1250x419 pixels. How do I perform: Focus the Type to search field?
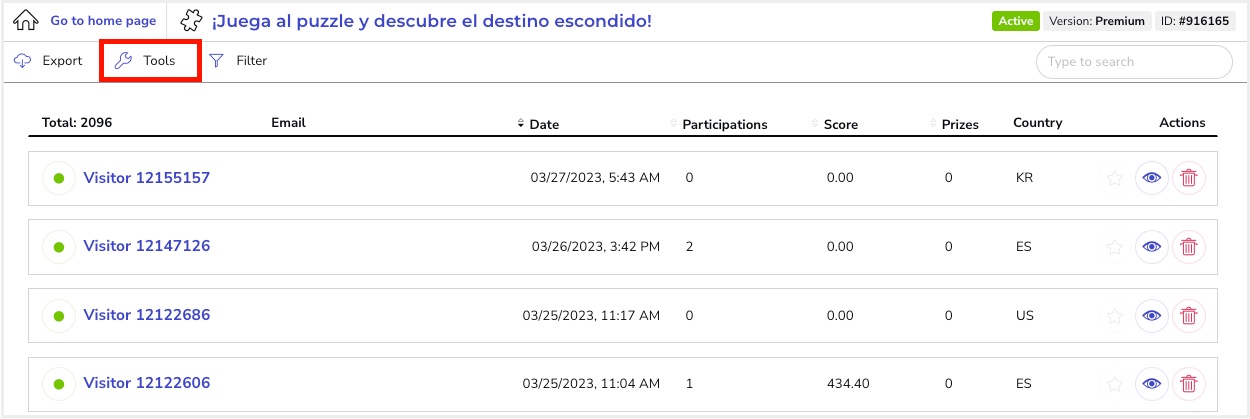point(1134,61)
